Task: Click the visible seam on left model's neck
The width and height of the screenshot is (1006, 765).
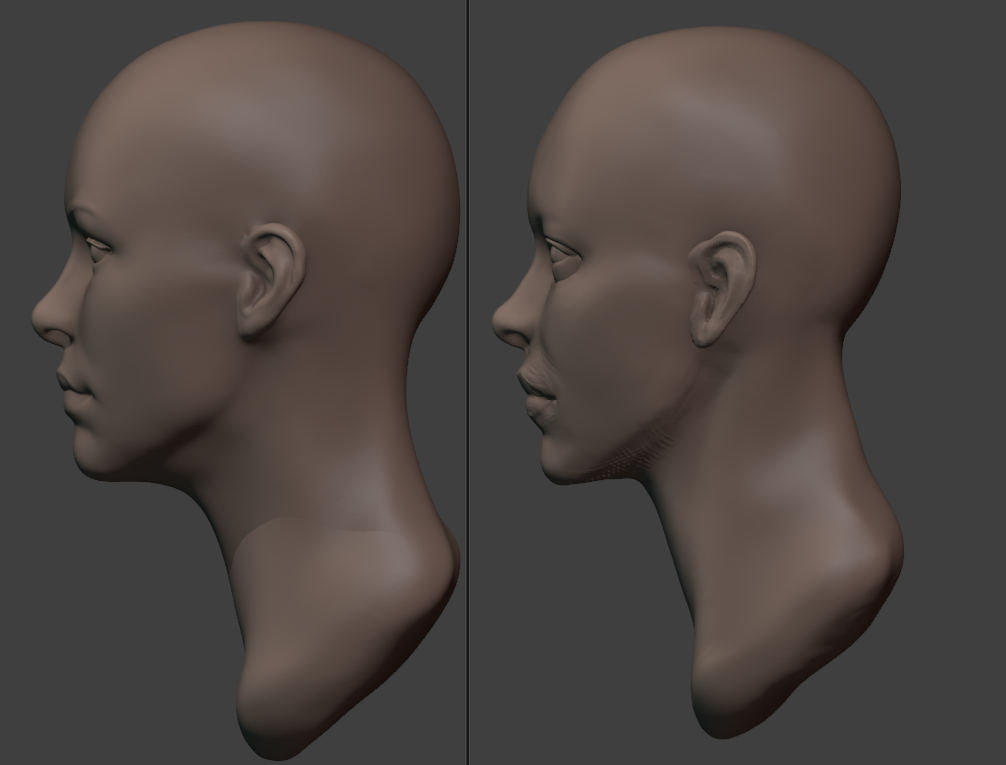Action: pyautogui.click(x=320, y=529)
